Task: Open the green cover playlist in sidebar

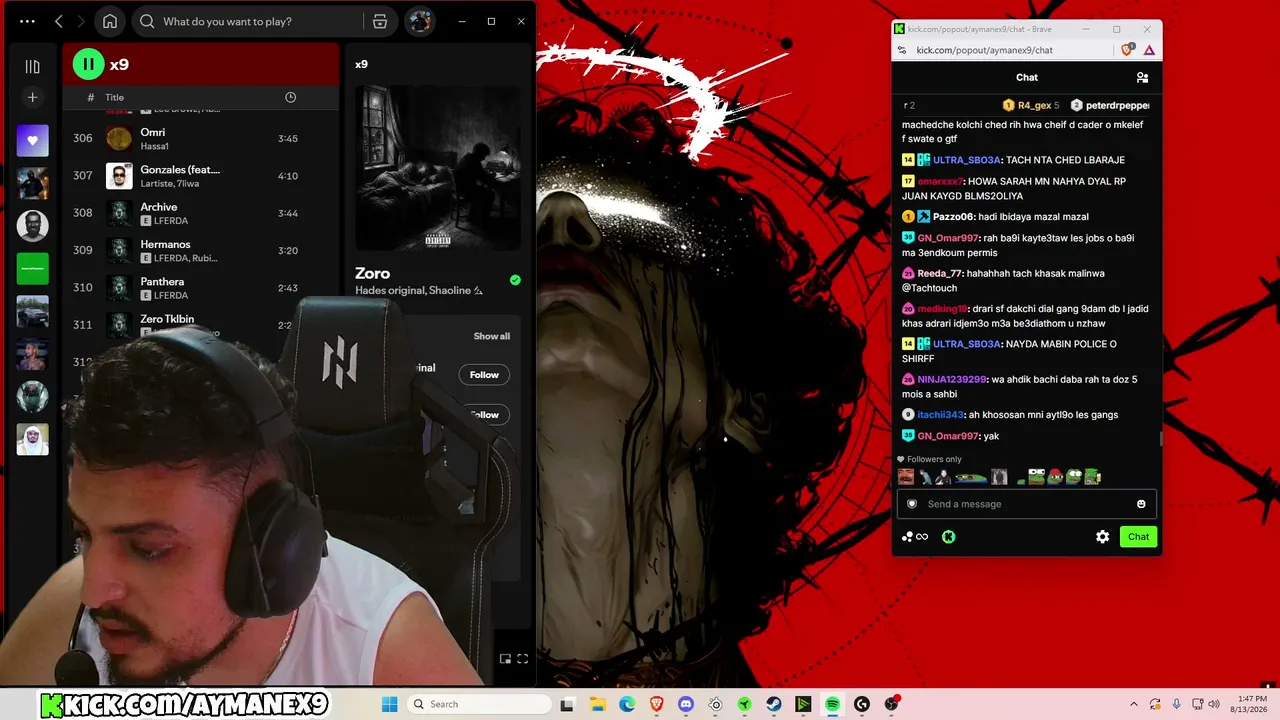Action: point(32,269)
